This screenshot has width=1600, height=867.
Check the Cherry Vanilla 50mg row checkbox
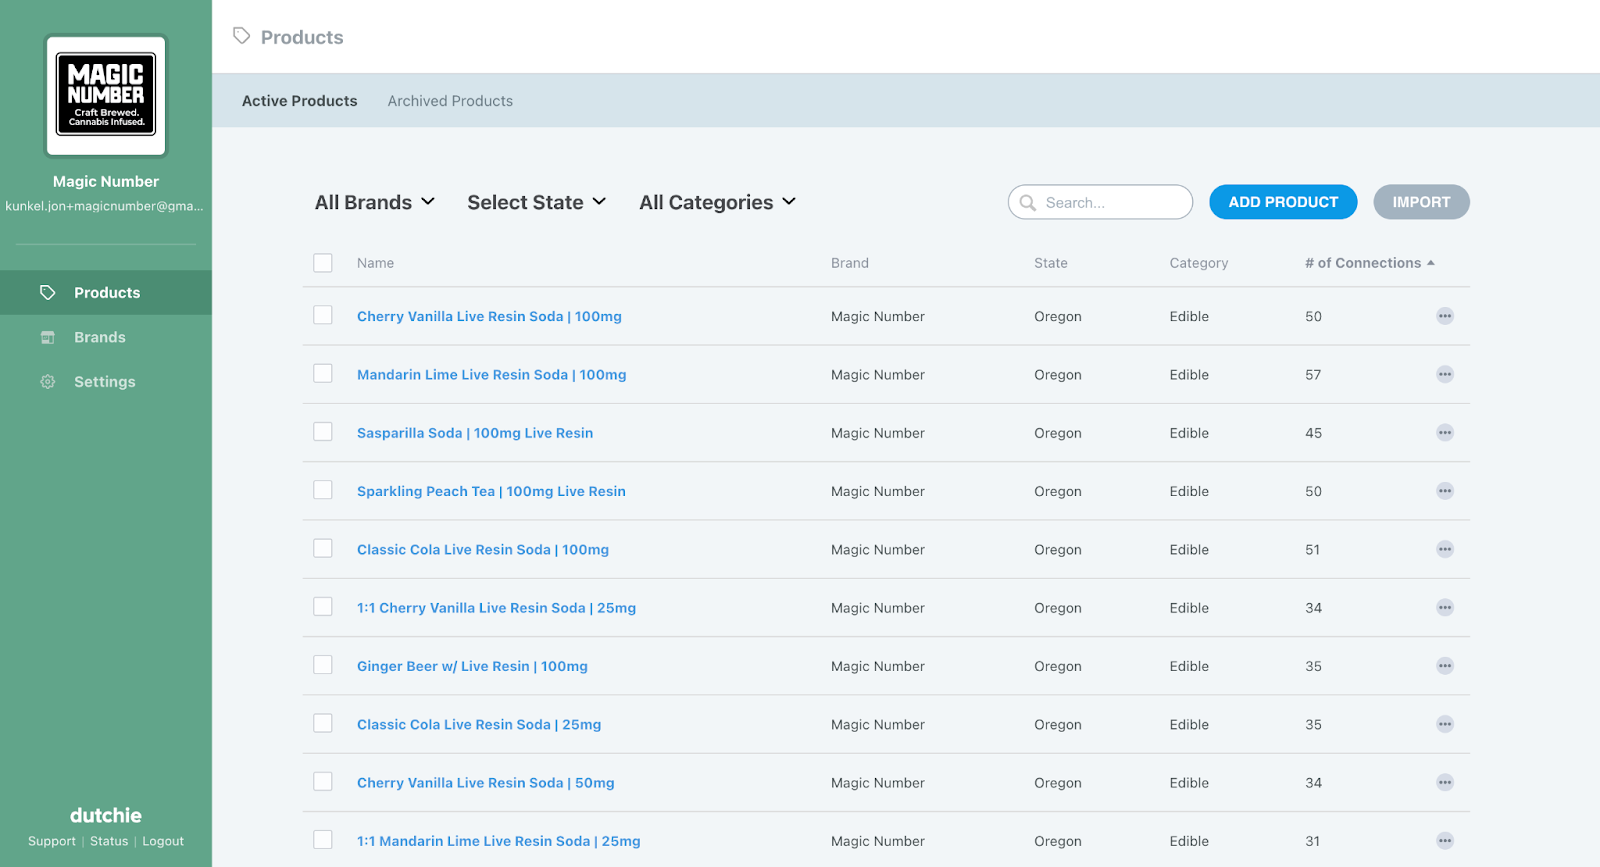click(323, 781)
